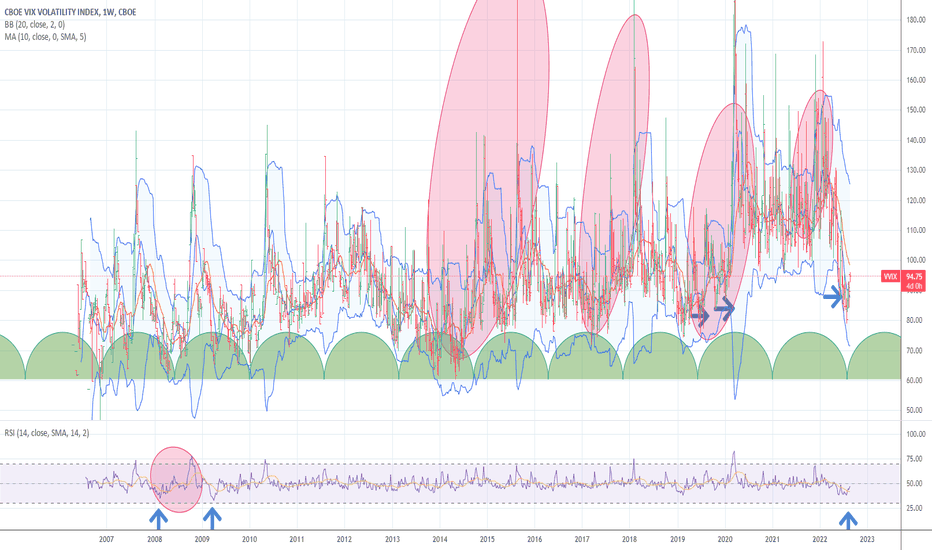Click the red VVIX symbol tag on price axis
This screenshot has height=550, width=932.
pyautogui.click(x=890, y=276)
